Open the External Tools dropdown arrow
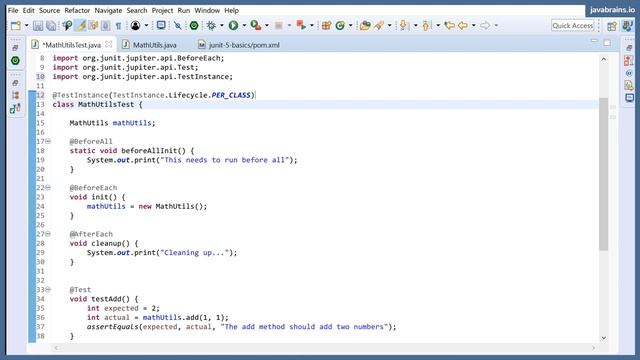 [312, 26]
